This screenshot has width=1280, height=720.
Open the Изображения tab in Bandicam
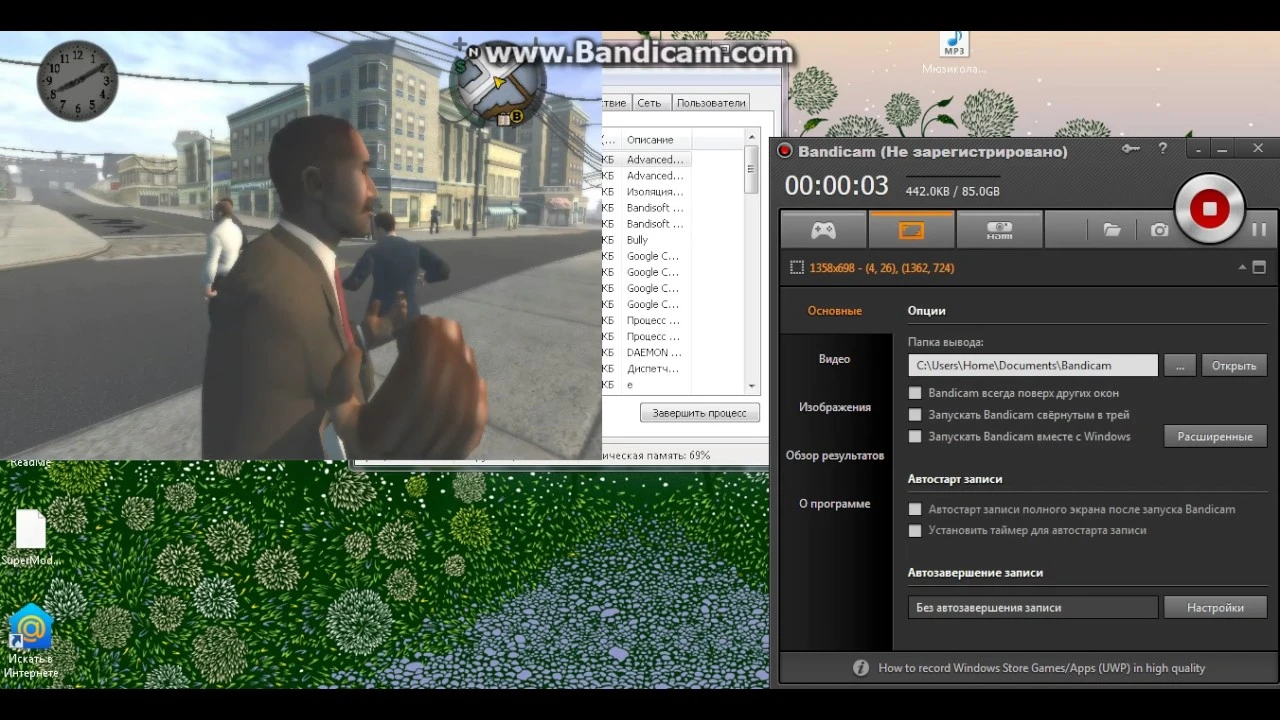pyautogui.click(x=835, y=407)
